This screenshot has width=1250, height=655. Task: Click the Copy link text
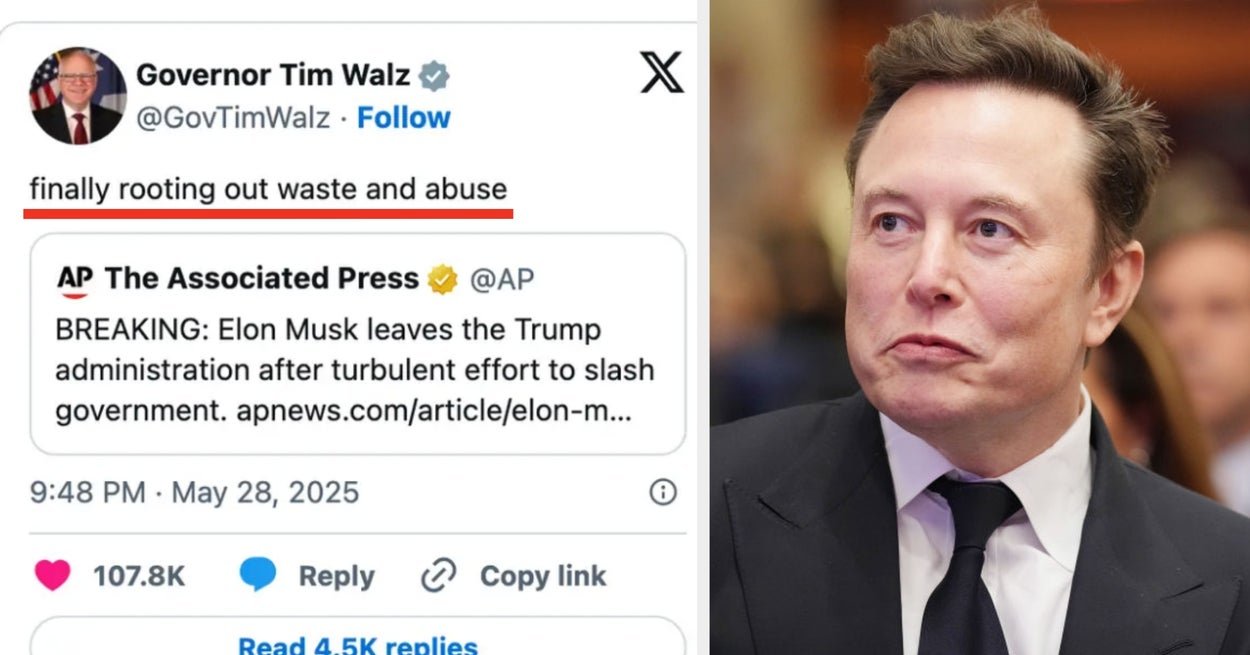pos(543,576)
